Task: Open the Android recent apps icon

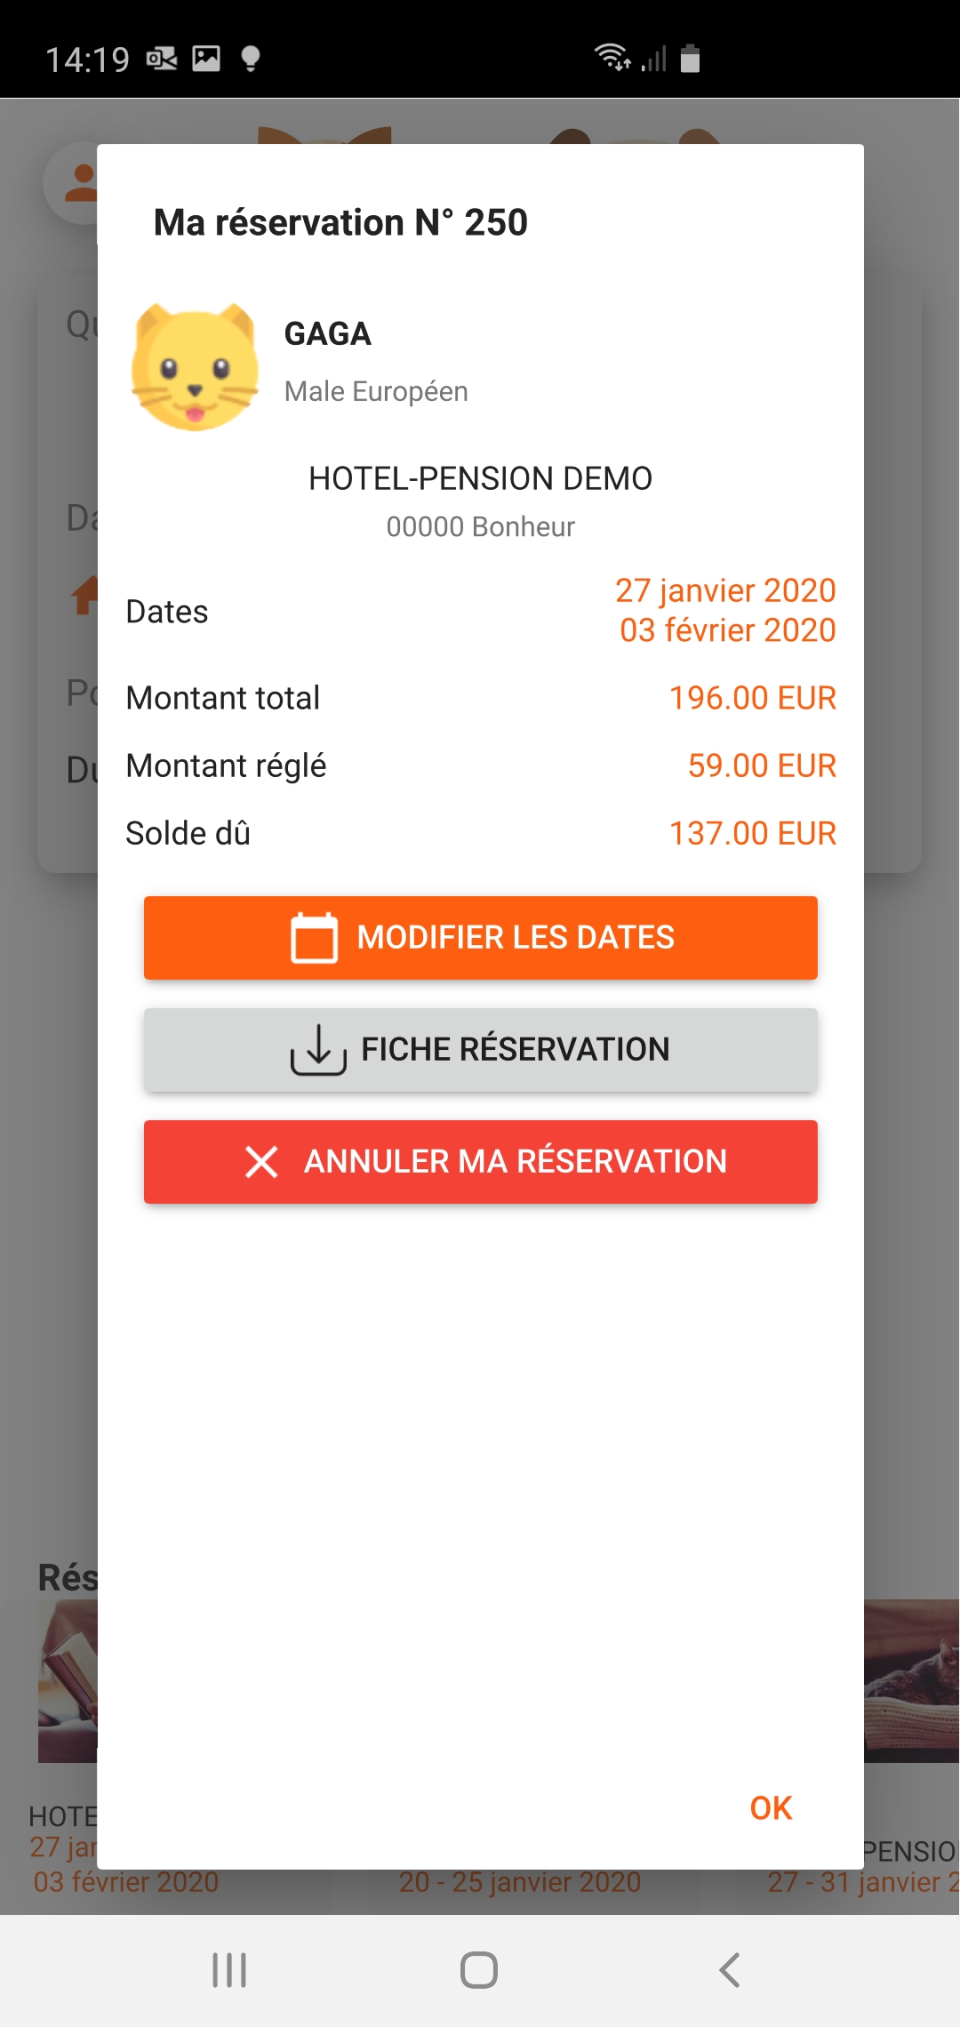Action: click(x=229, y=1970)
